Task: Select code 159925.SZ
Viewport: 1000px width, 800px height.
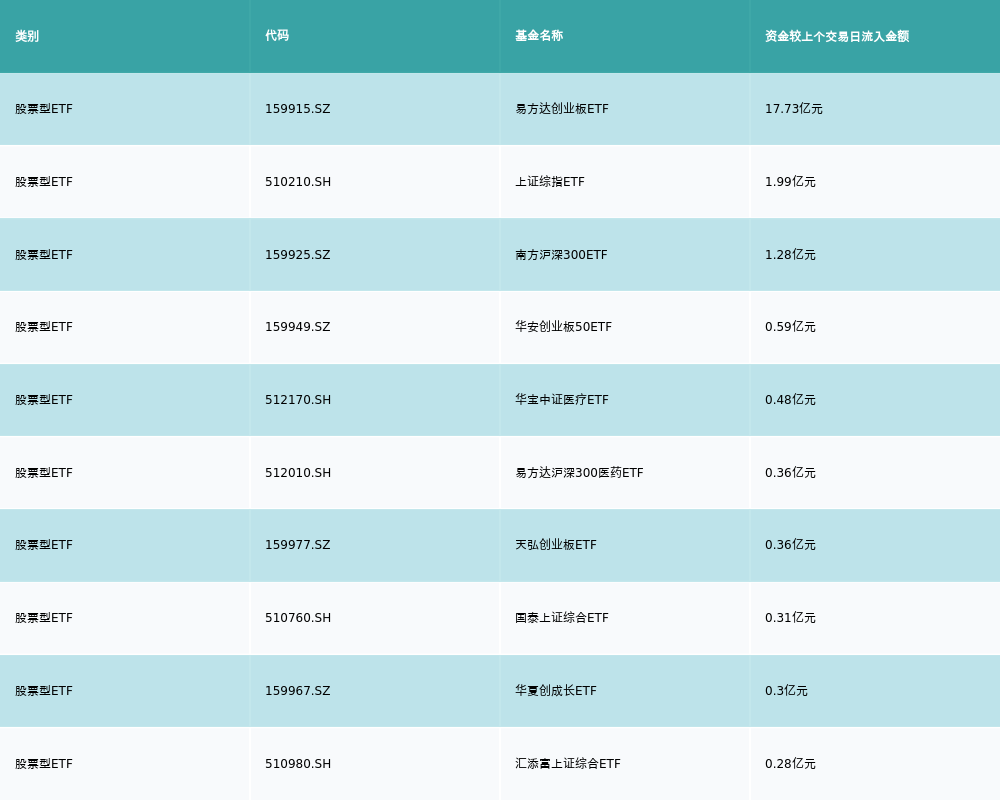Action: coord(298,255)
